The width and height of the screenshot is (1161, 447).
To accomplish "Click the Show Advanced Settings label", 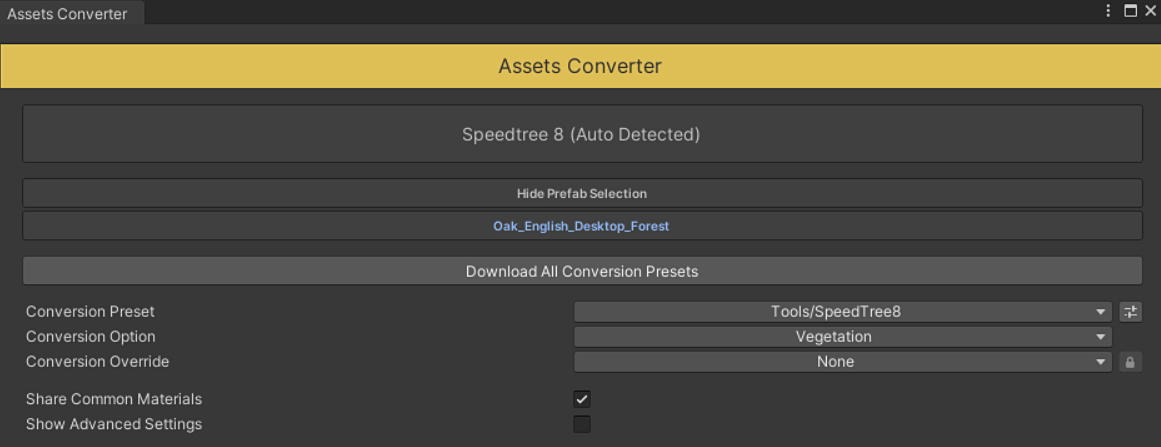I will click(x=114, y=424).
